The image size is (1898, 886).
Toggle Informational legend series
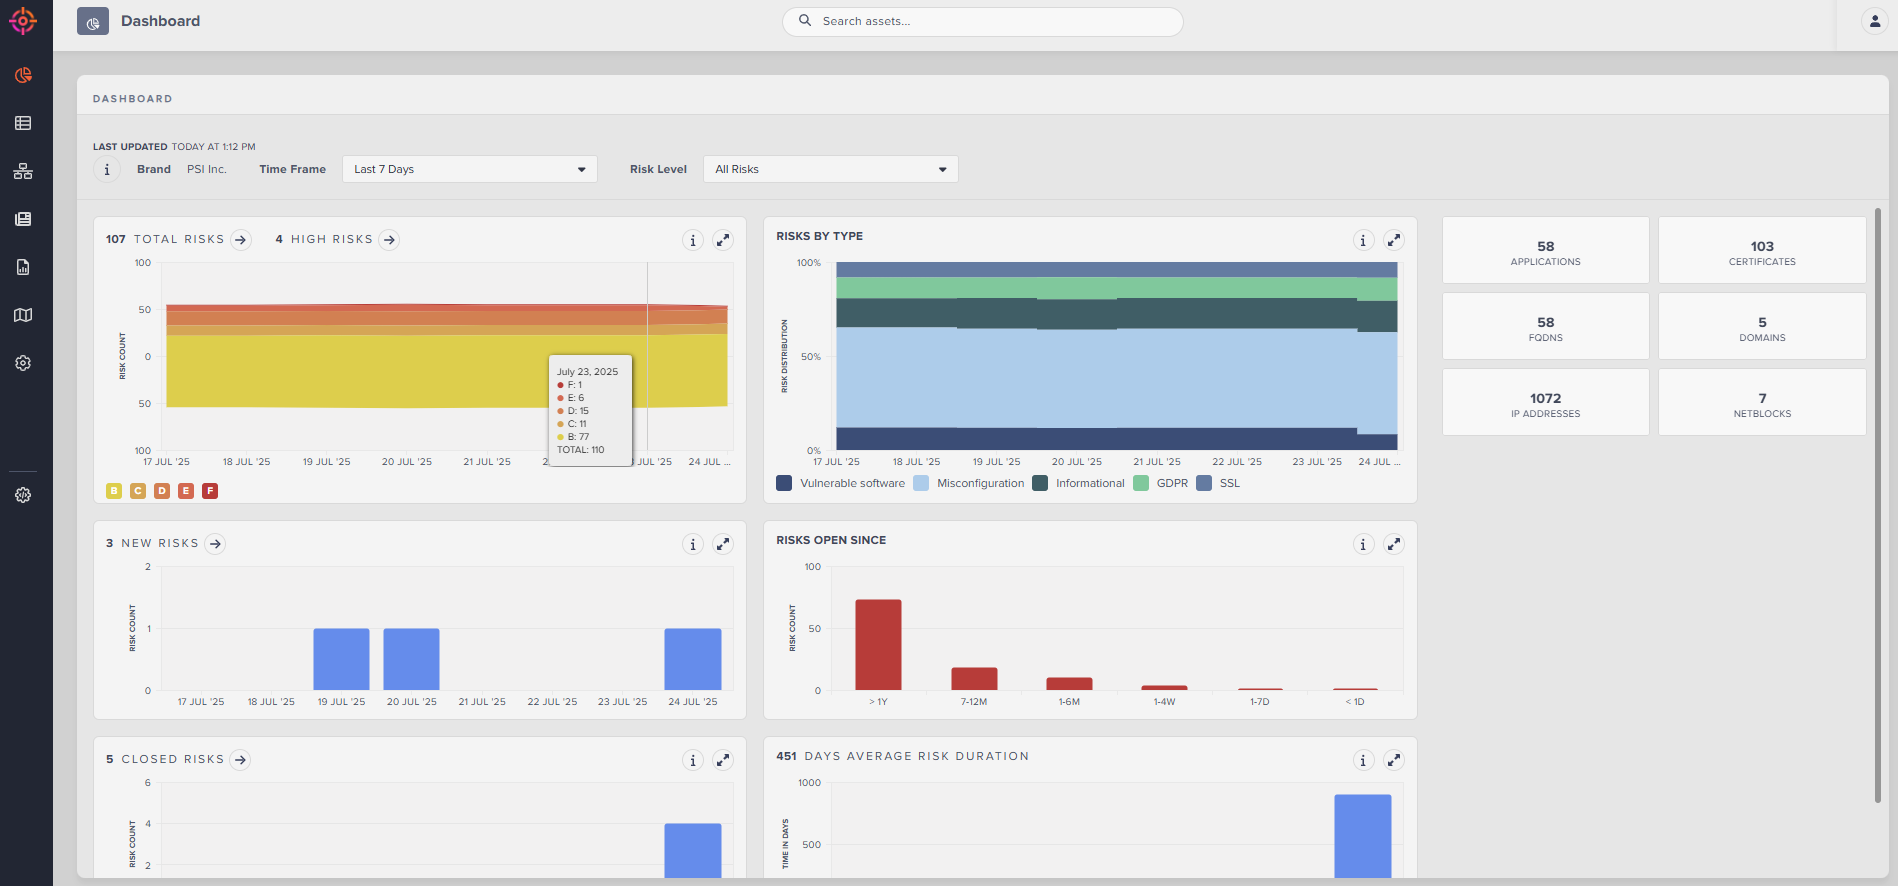point(1079,483)
